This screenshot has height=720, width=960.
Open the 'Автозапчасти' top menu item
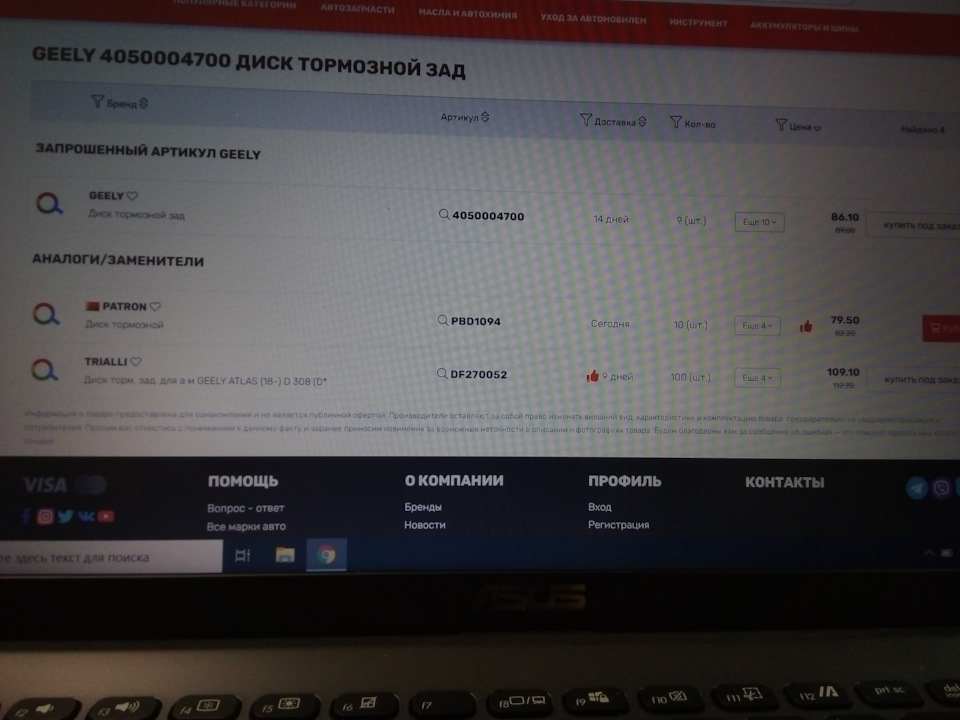pyautogui.click(x=357, y=8)
